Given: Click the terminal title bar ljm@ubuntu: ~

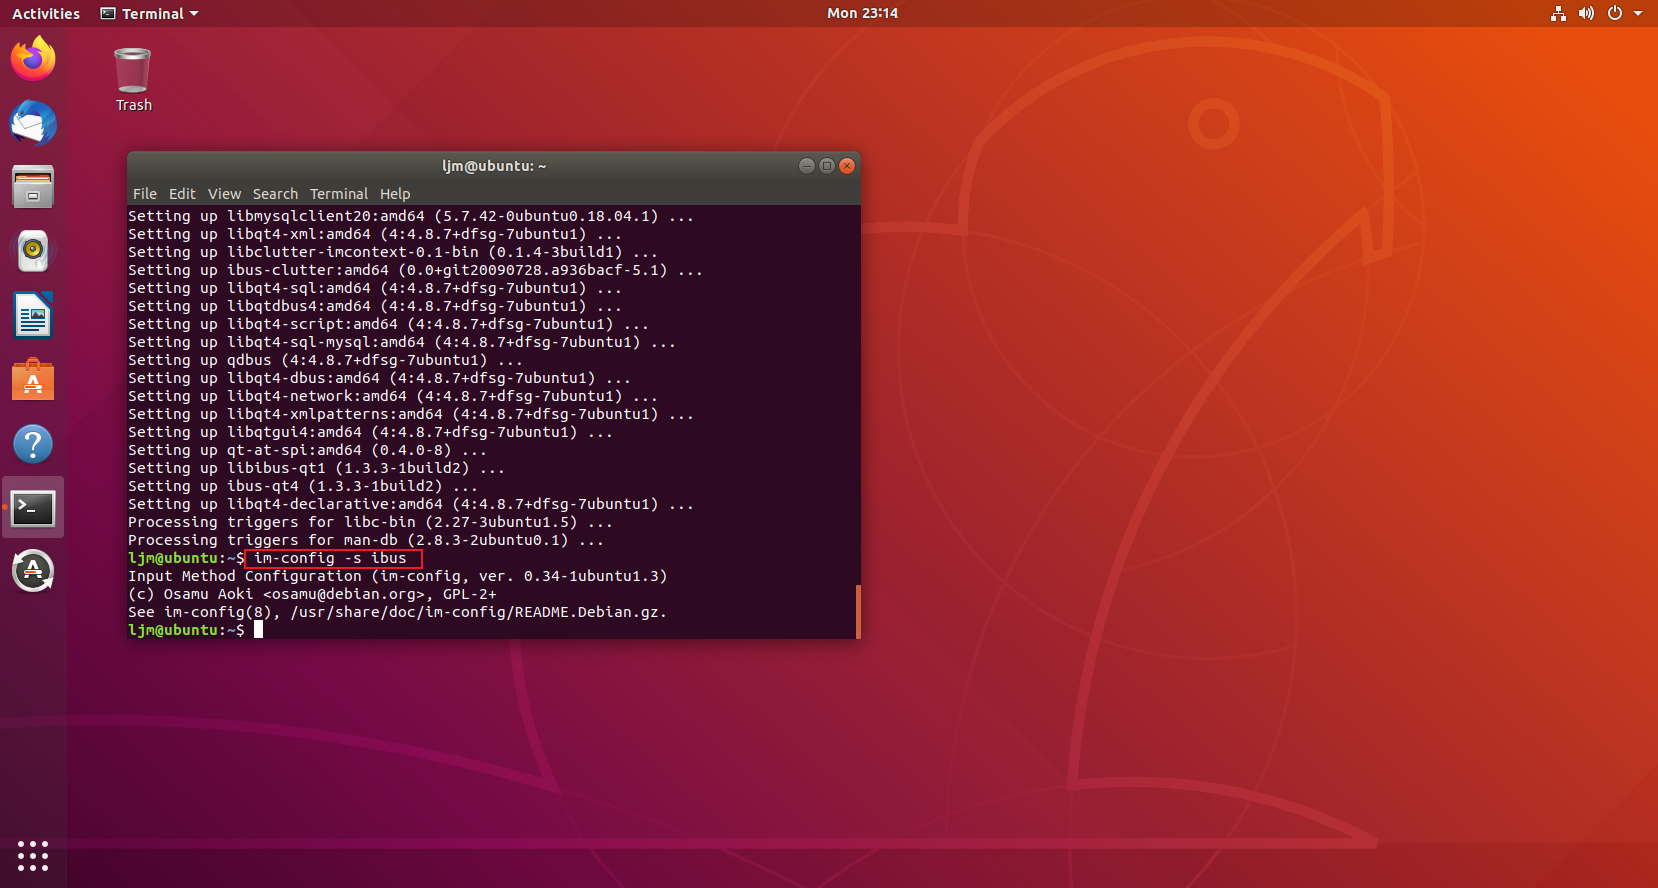Looking at the screenshot, I should (494, 166).
